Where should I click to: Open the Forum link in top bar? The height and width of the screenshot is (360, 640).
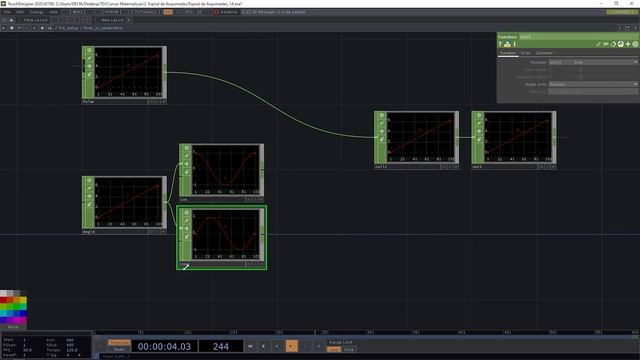pyautogui.click(x=112, y=12)
